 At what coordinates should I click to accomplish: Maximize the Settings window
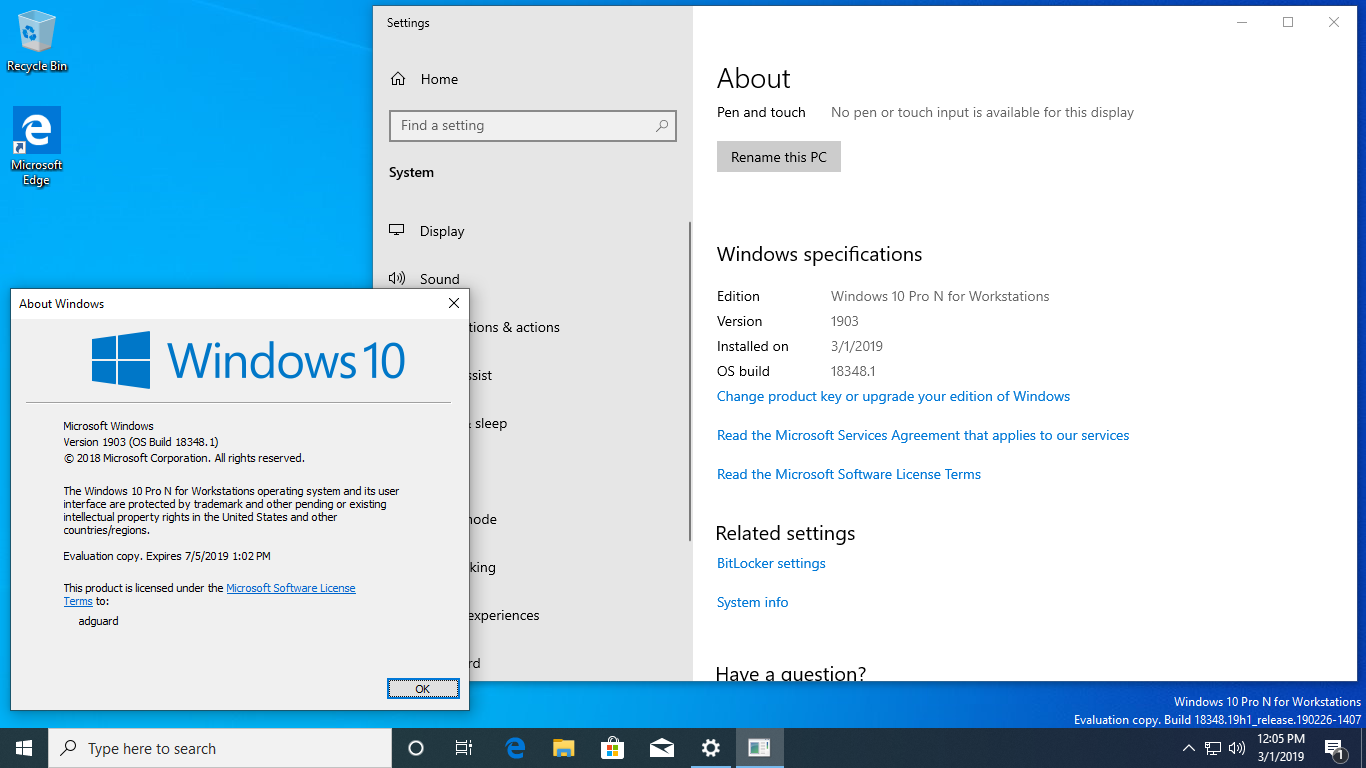[1288, 22]
